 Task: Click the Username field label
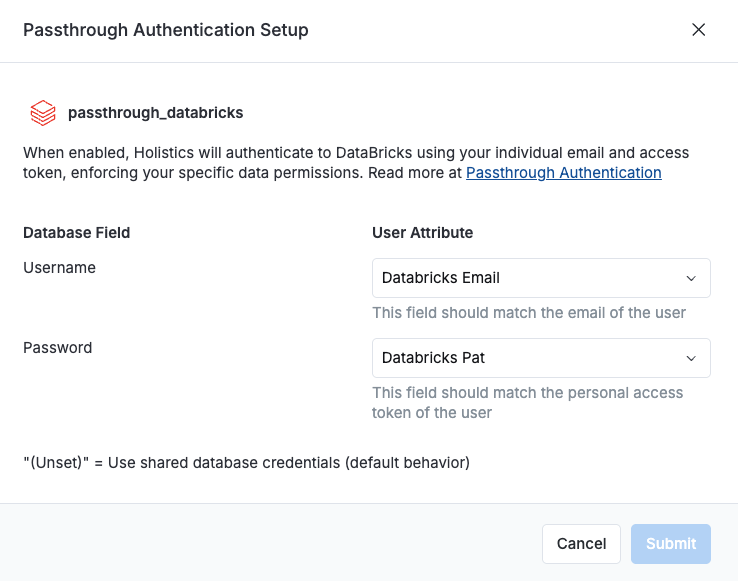pyautogui.click(x=59, y=268)
